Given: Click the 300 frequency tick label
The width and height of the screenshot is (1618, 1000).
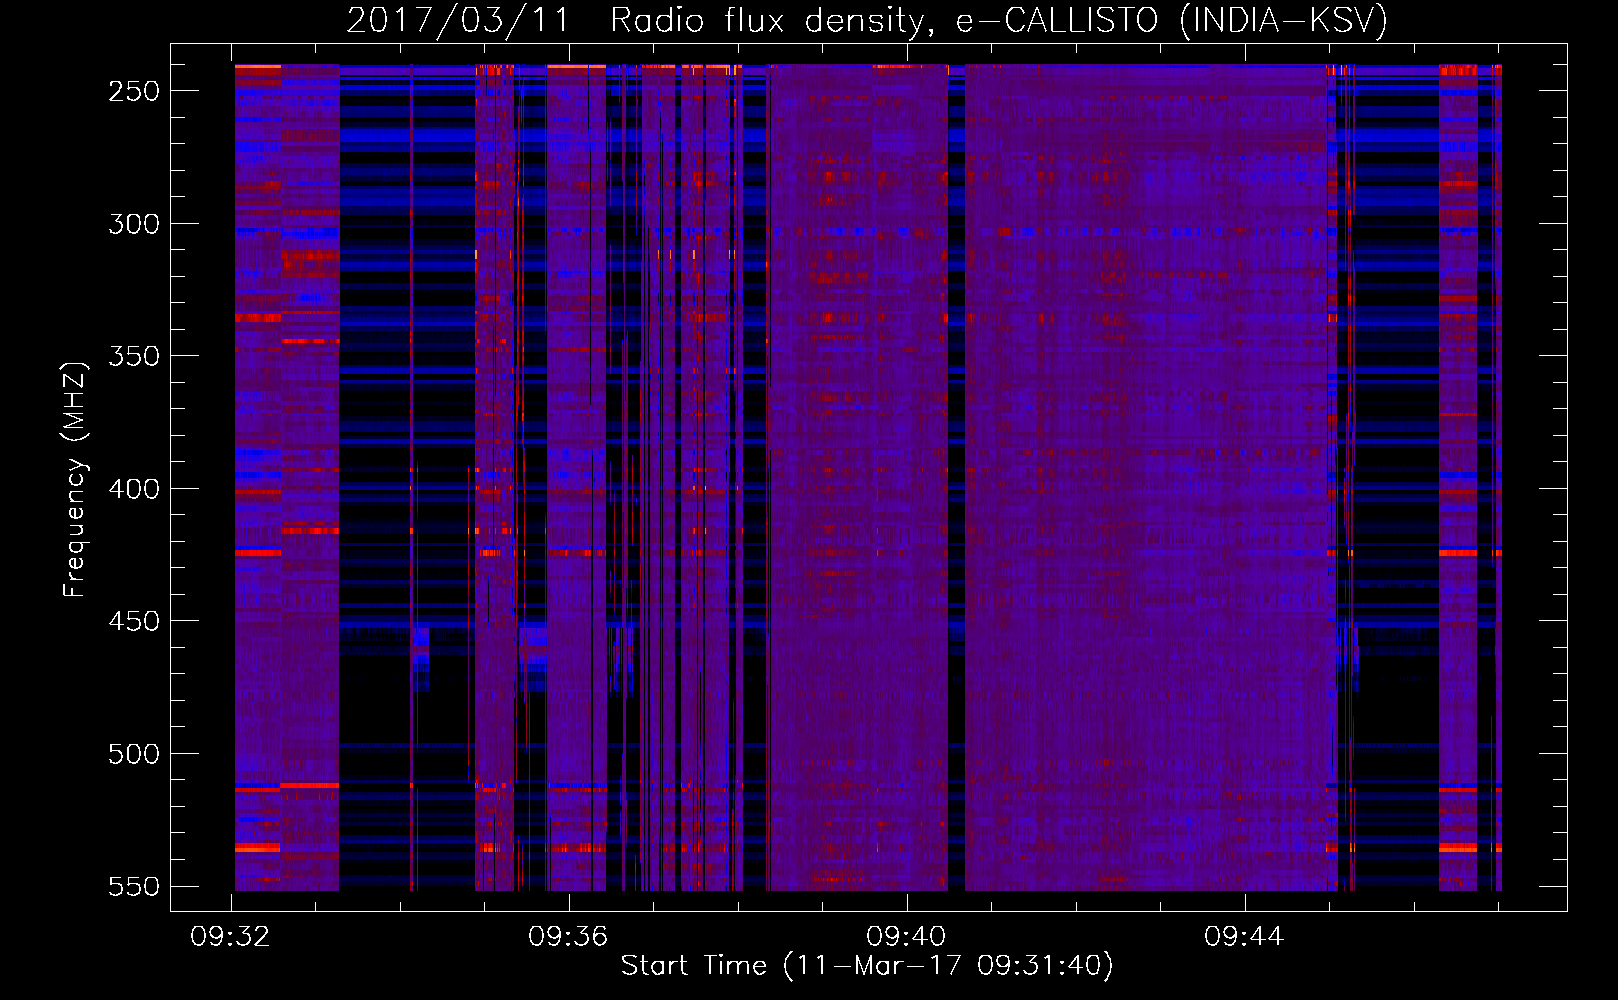Looking at the screenshot, I should (x=134, y=224).
